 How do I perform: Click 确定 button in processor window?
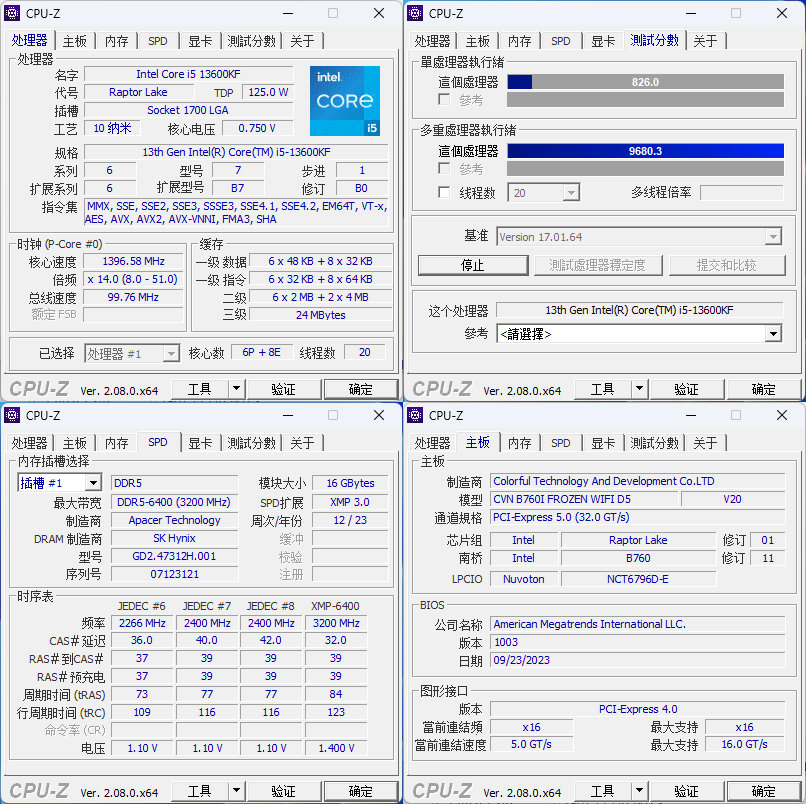coord(361,389)
